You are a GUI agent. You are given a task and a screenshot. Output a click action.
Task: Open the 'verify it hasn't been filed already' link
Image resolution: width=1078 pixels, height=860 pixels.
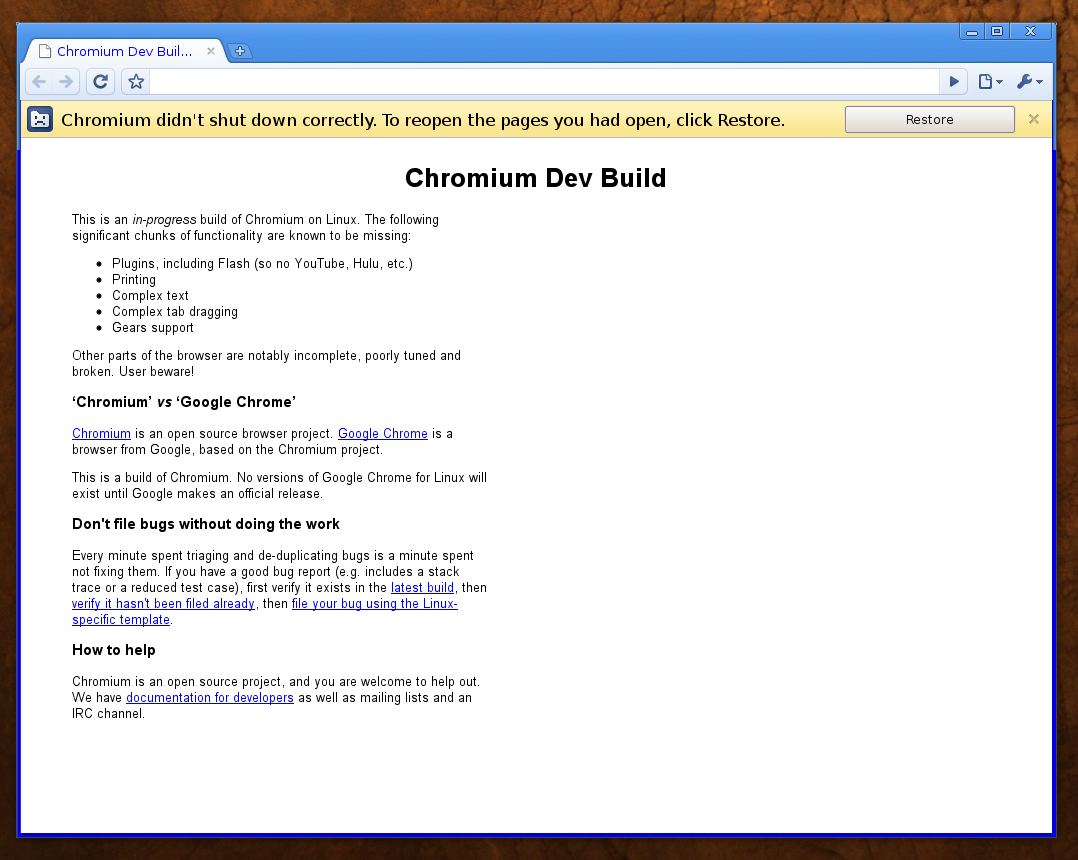[x=163, y=604]
